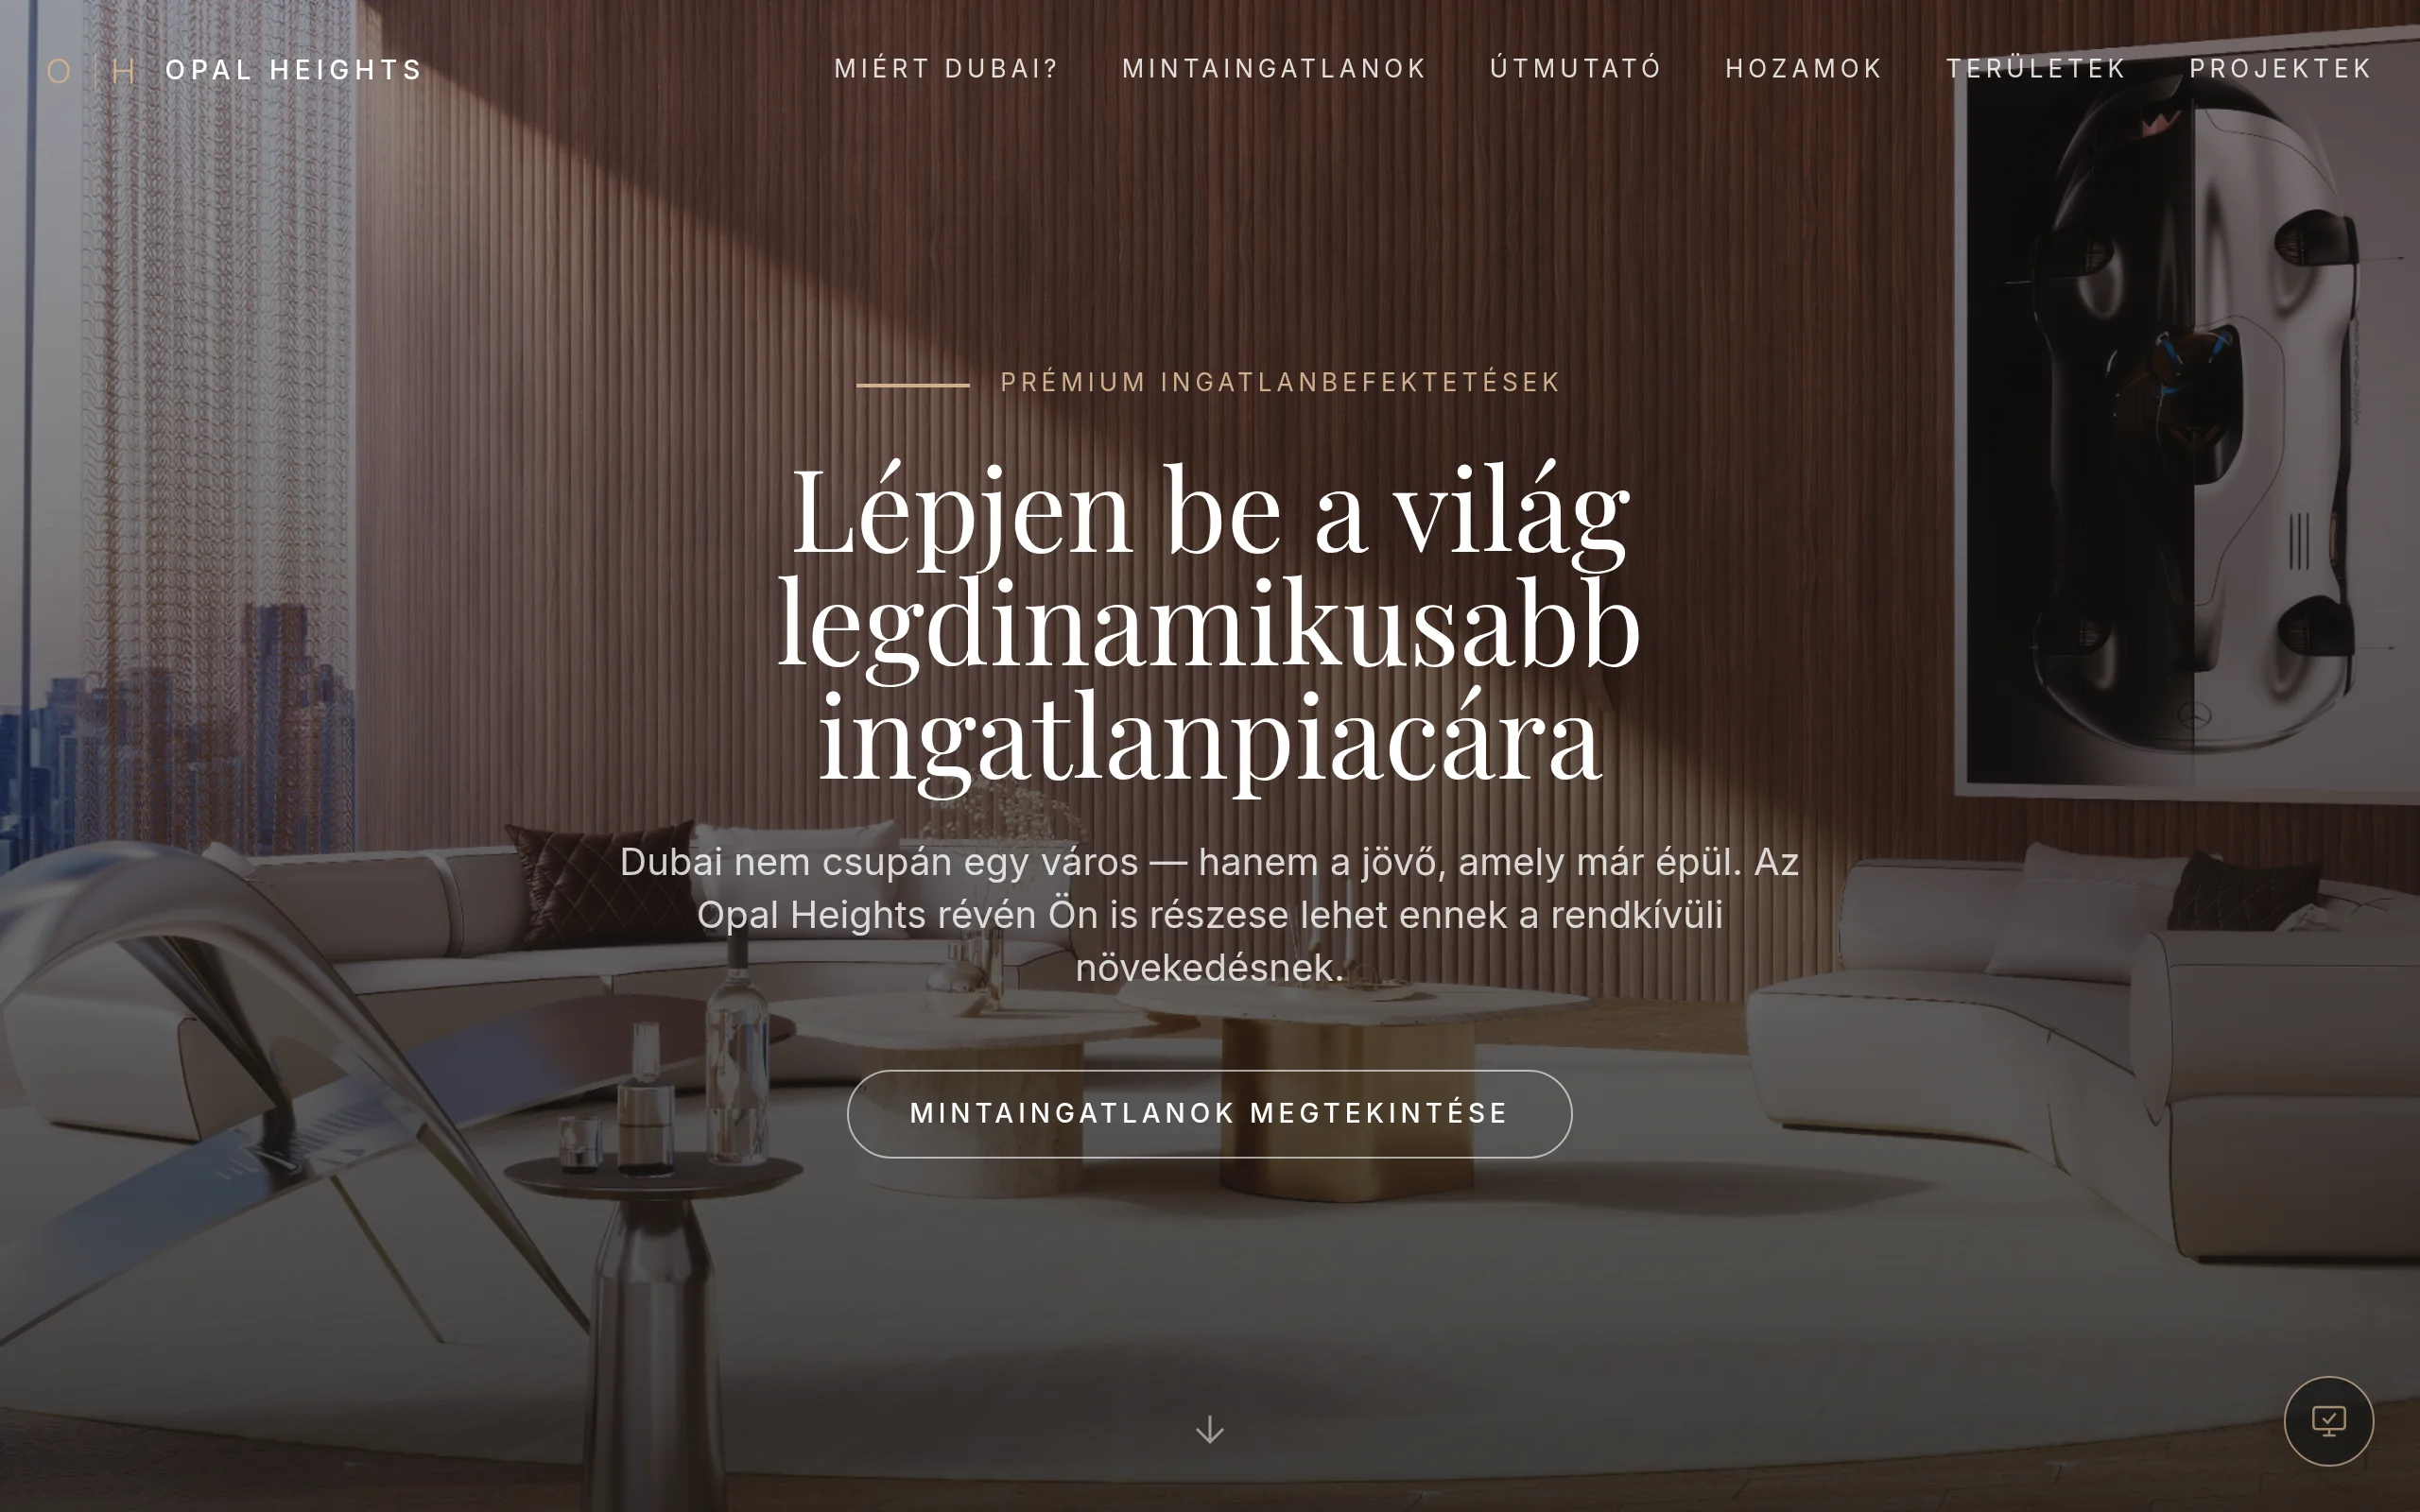Click the gold line beside the tagline
Image resolution: width=2420 pixels, height=1512 pixels.
(x=912, y=384)
